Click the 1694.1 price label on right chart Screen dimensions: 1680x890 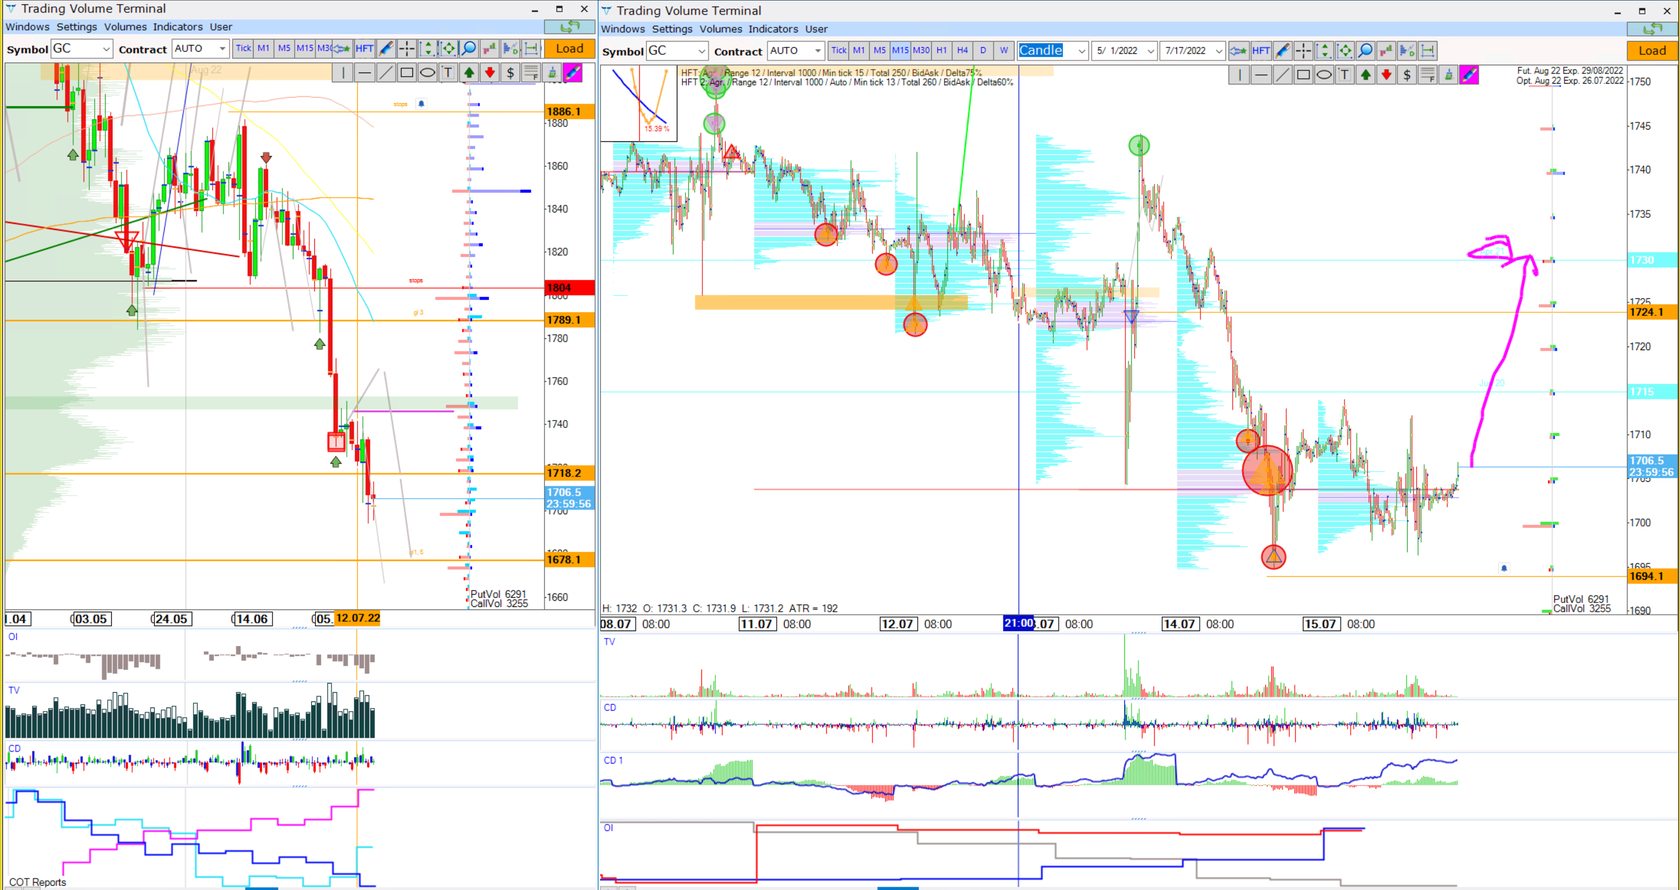pyautogui.click(x=1652, y=576)
